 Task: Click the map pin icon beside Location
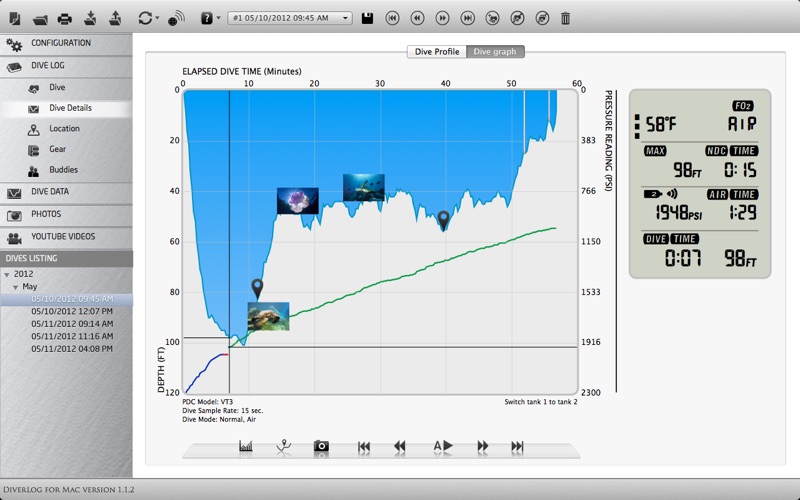point(34,130)
